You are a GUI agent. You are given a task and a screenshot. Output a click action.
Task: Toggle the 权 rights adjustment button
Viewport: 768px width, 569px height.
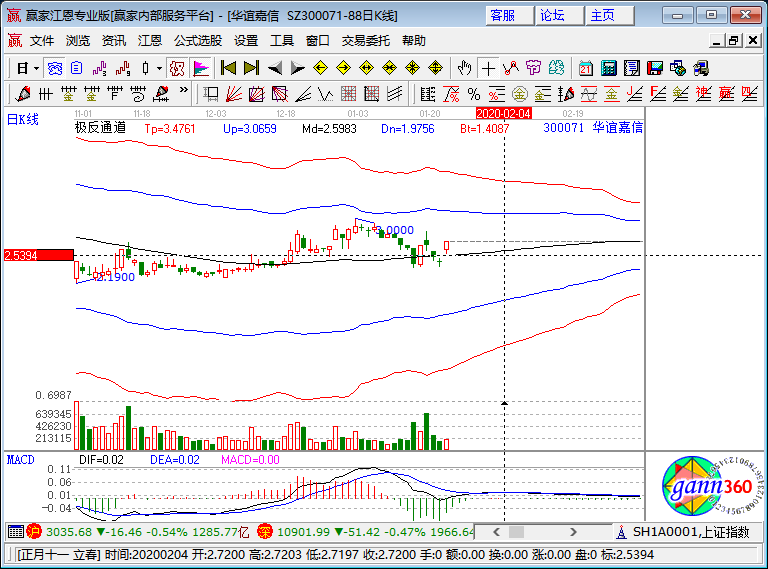pos(177,68)
